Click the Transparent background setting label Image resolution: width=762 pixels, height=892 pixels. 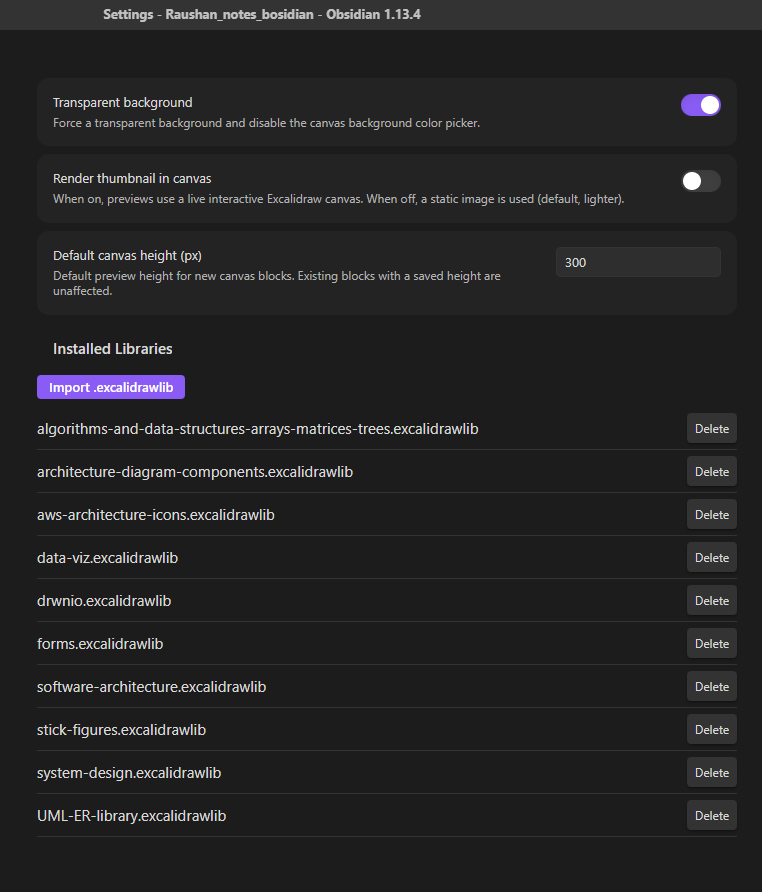[122, 102]
